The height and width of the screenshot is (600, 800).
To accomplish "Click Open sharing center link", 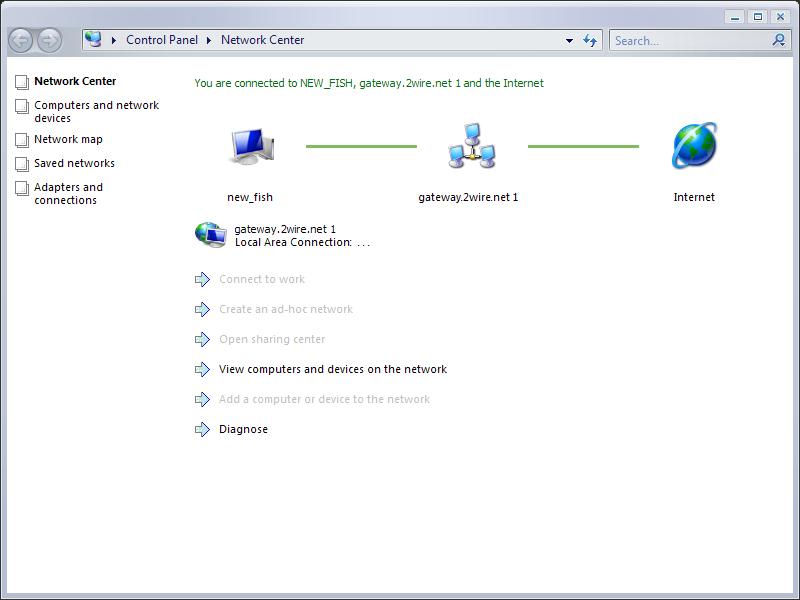I will click(272, 339).
